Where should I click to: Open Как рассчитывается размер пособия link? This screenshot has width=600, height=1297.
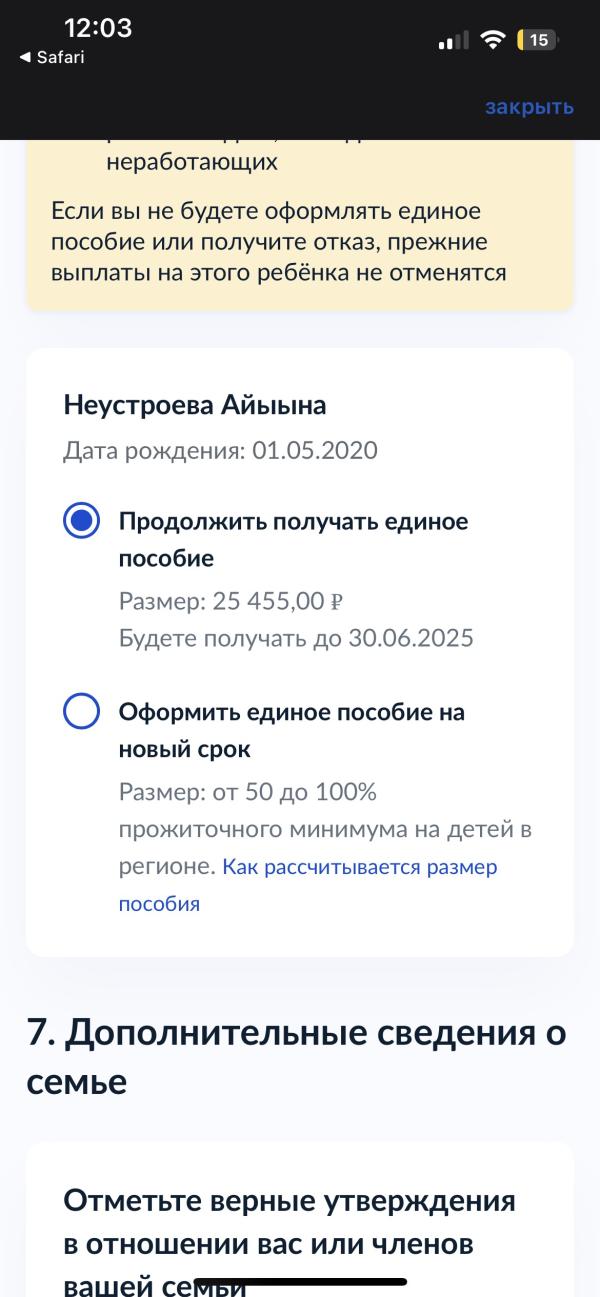[308, 885]
